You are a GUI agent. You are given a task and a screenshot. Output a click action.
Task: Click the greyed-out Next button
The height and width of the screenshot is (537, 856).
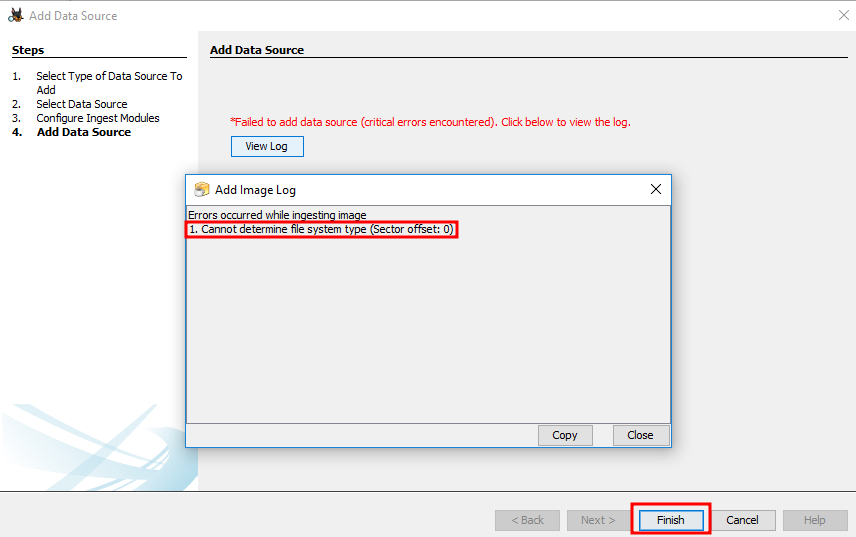coord(598,520)
